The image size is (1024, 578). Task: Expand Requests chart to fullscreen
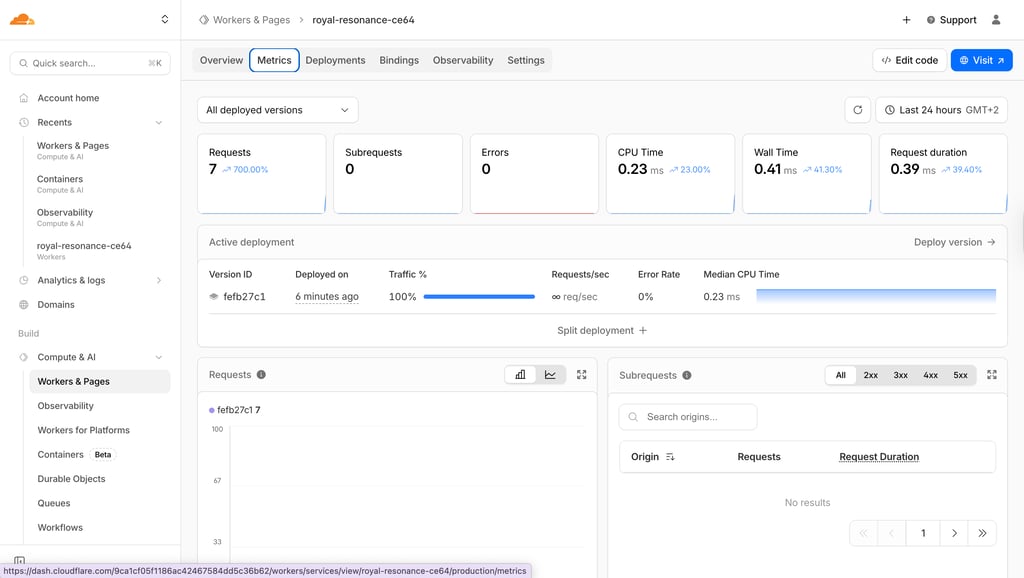tap(581, 375)
